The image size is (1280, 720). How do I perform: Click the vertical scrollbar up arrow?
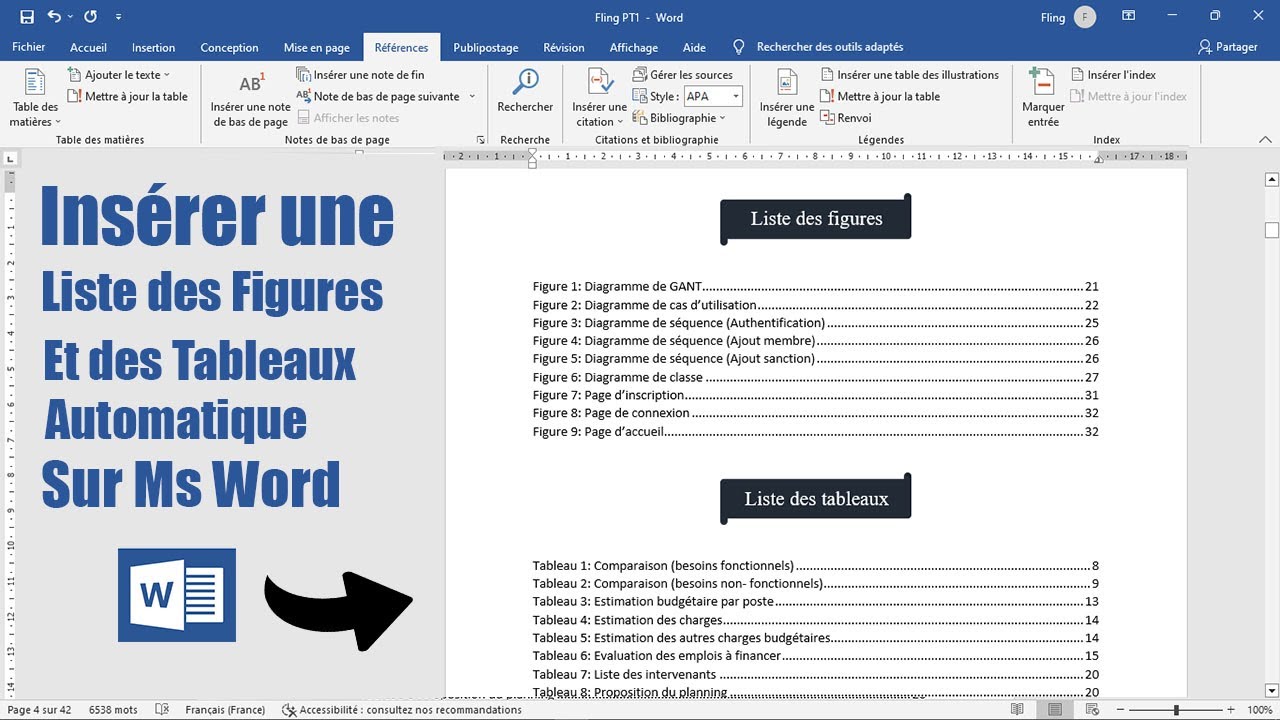tap(1272, 180)
